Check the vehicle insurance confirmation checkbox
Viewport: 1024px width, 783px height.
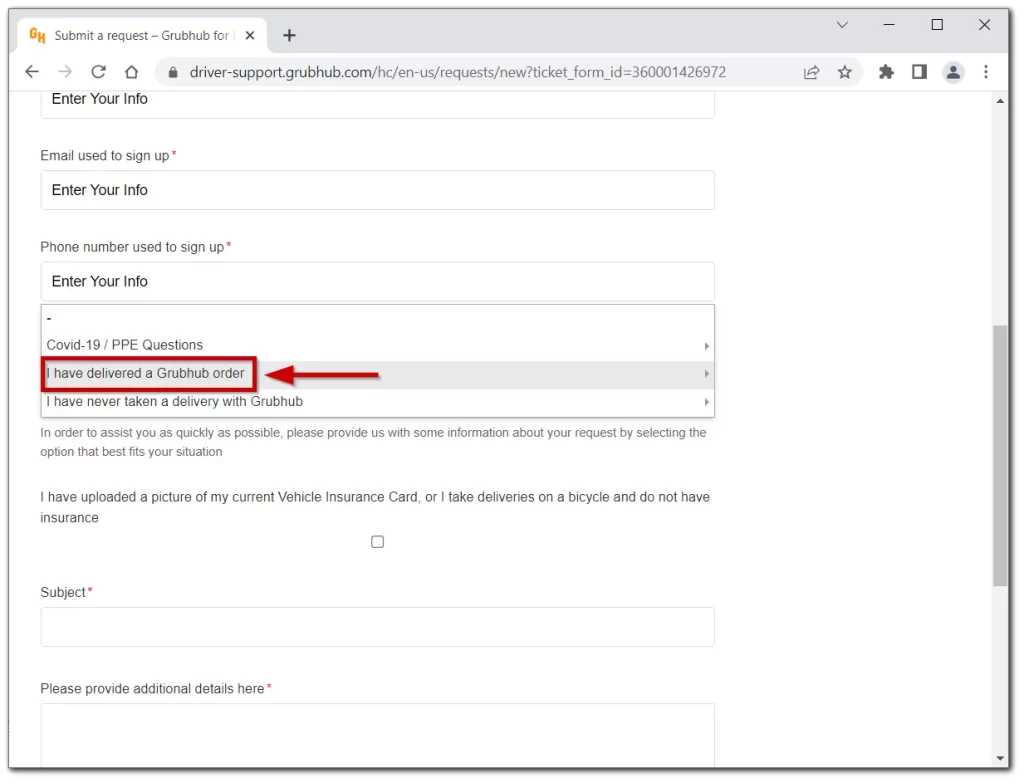(377, 541)
